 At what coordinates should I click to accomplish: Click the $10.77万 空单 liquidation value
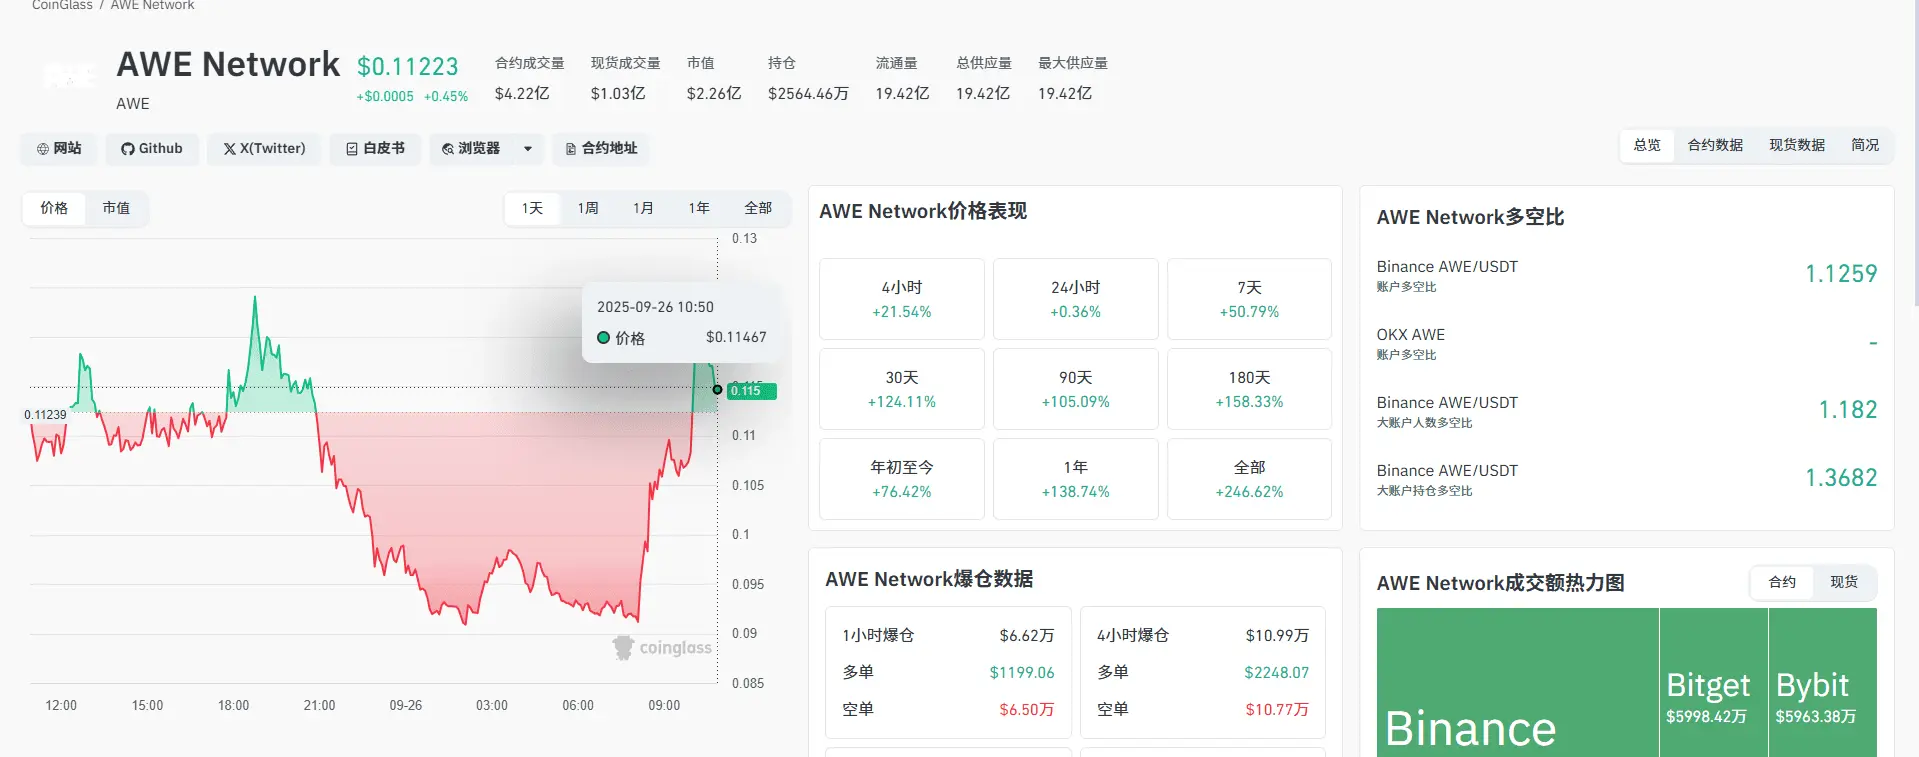click(1277, 710)
